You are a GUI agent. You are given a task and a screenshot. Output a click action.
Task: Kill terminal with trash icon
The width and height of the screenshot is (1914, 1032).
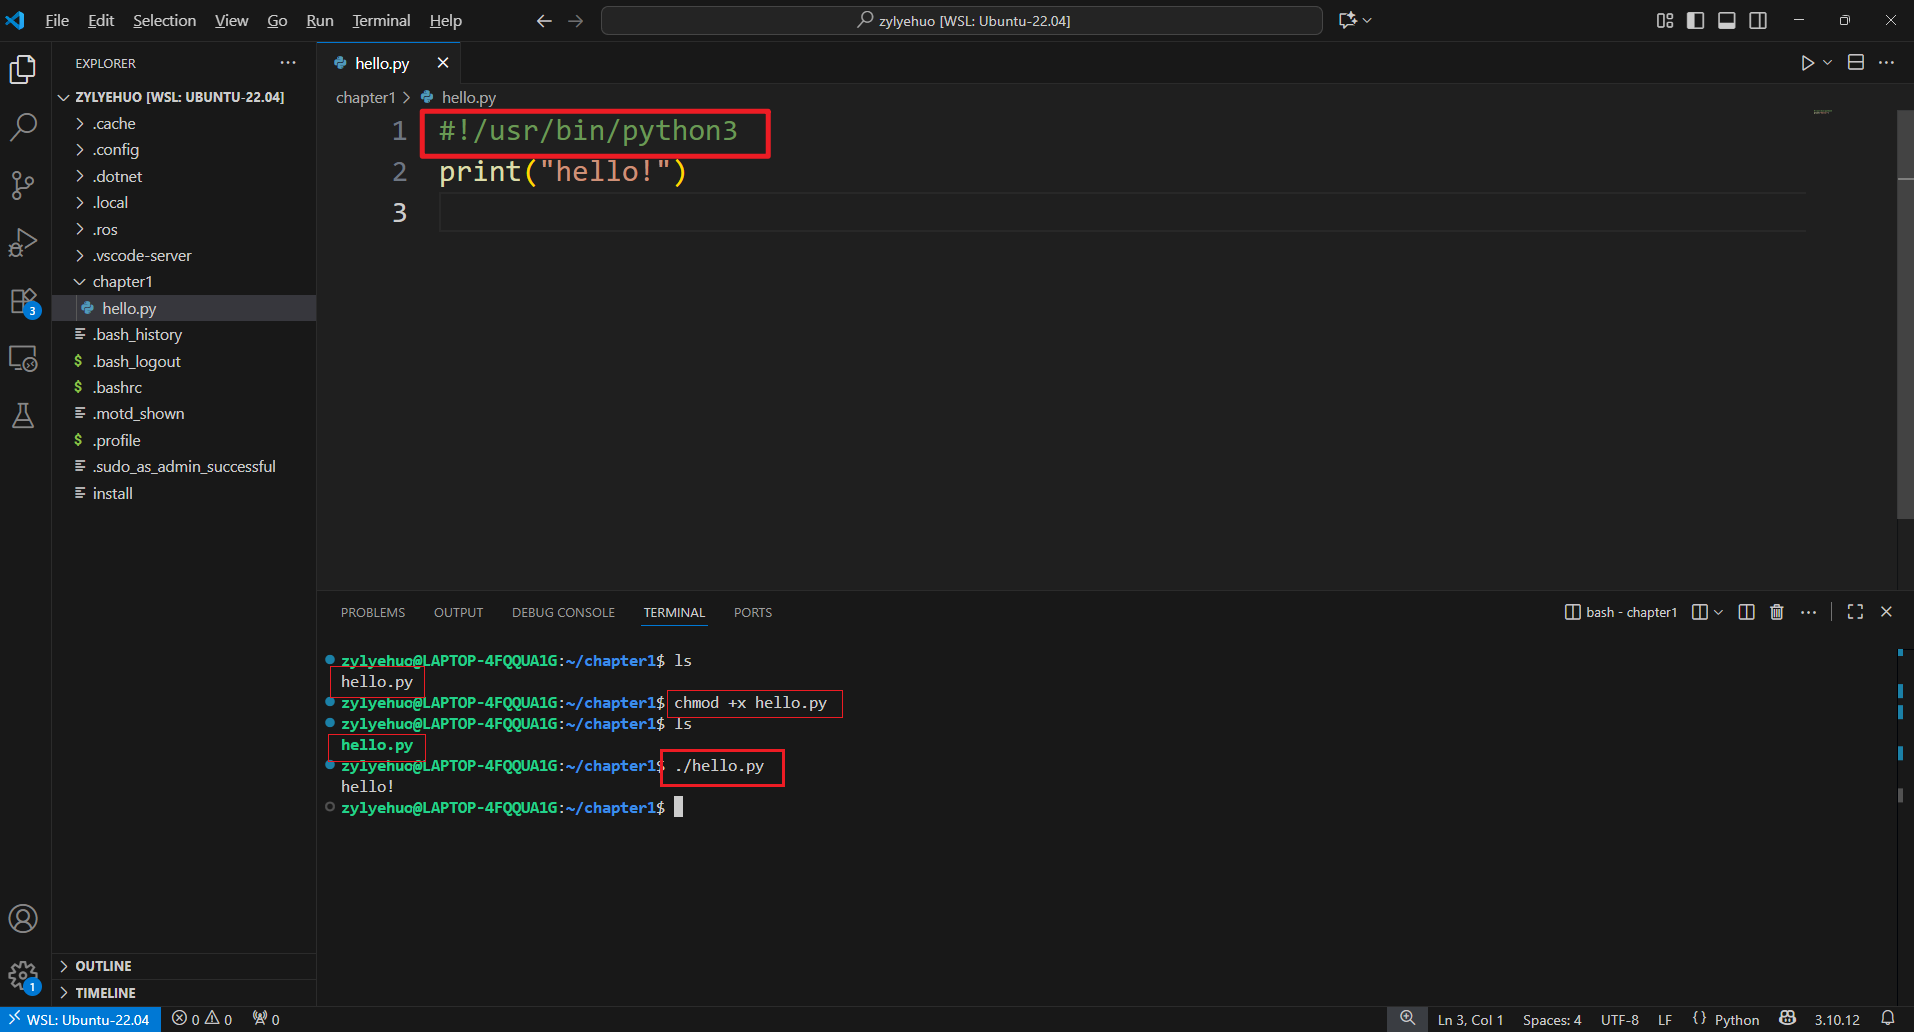pyautogui.click(x=1777, y=612)
